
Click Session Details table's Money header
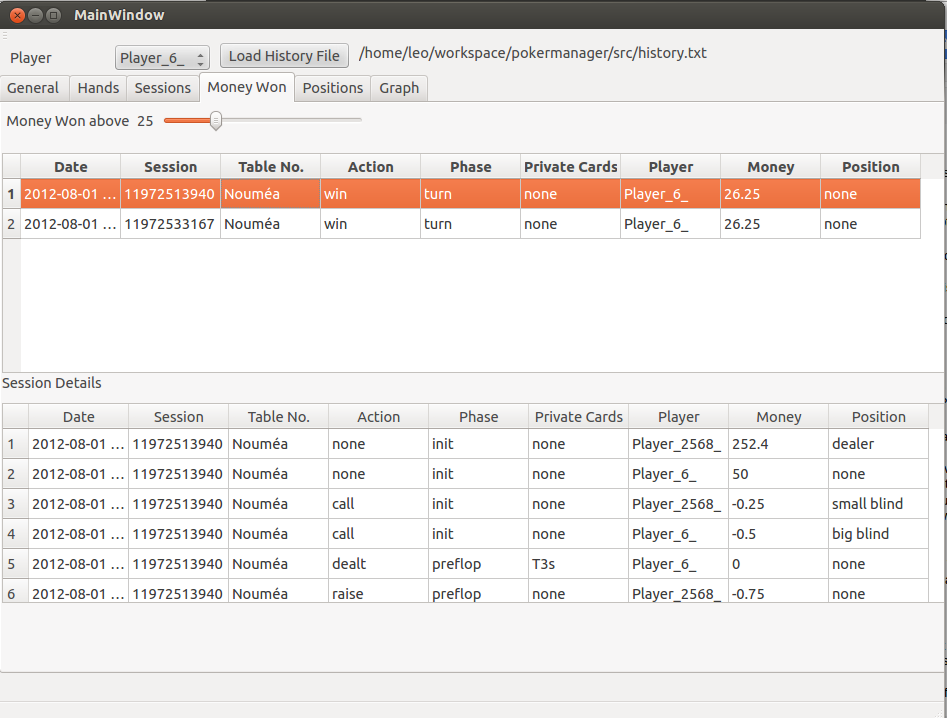tap(778, 417)
